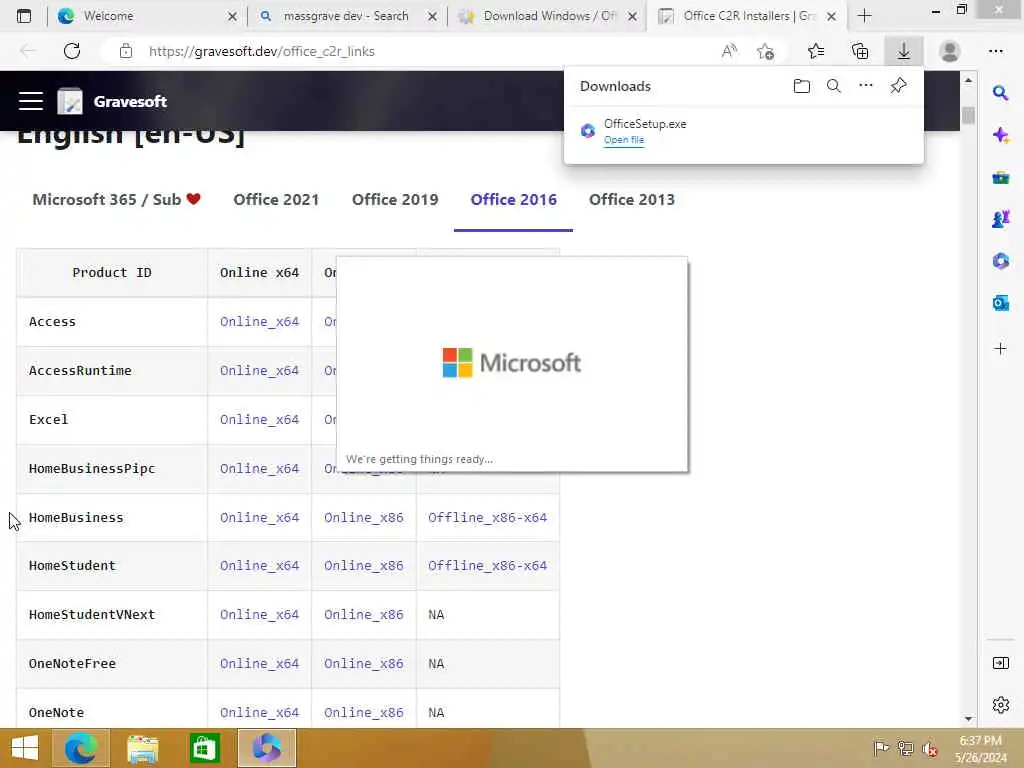Image resolution: width=1024 pixels, height=768 pixels.
Task: Click Online_x64 link for Excel
Action: [259, 419]
